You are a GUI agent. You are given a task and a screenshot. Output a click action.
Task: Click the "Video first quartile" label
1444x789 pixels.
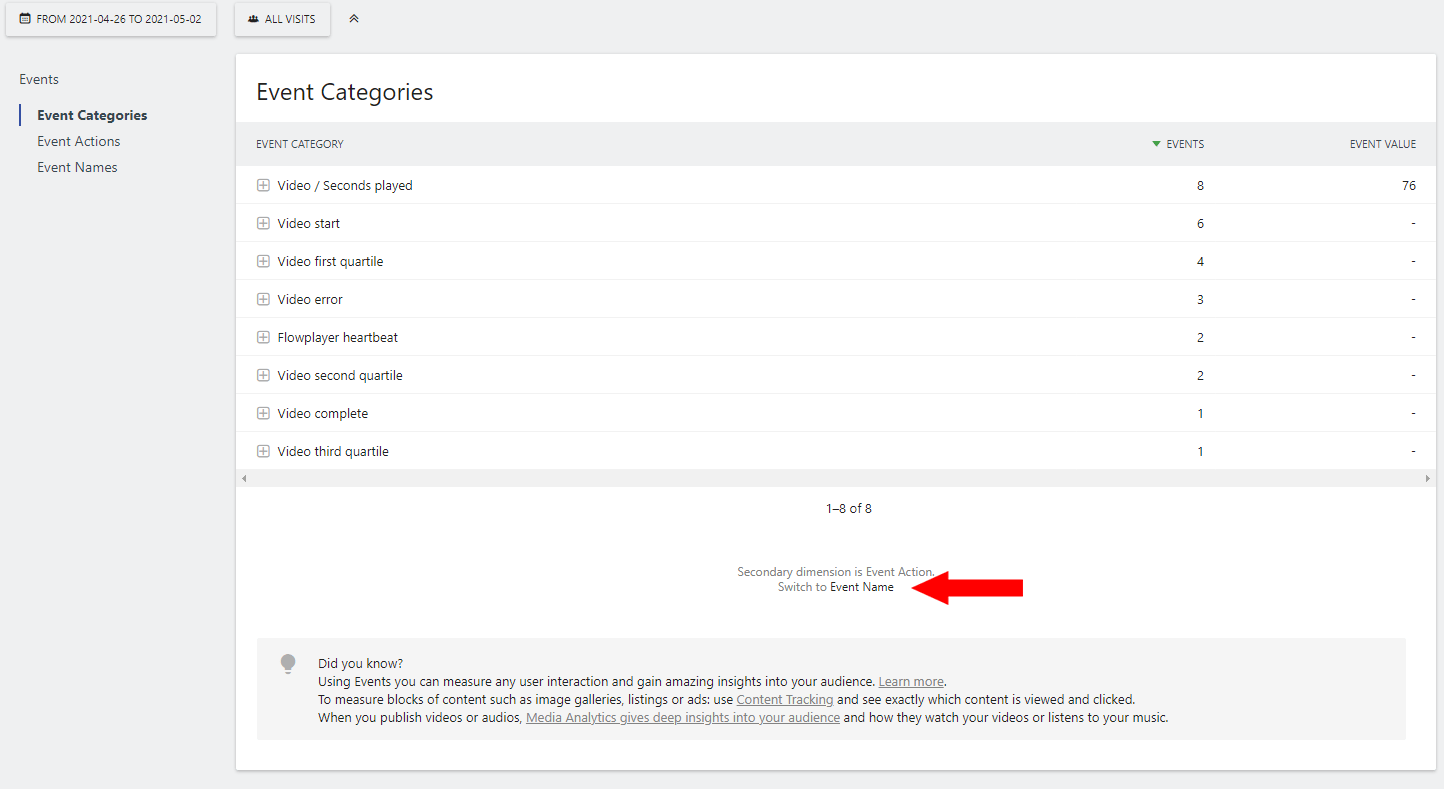330,261
